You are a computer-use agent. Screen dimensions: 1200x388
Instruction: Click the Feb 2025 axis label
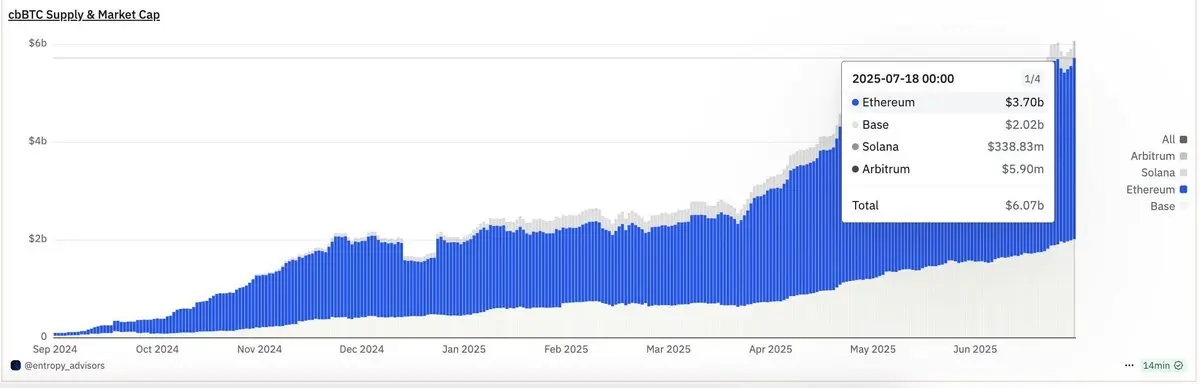pos(565,349)
